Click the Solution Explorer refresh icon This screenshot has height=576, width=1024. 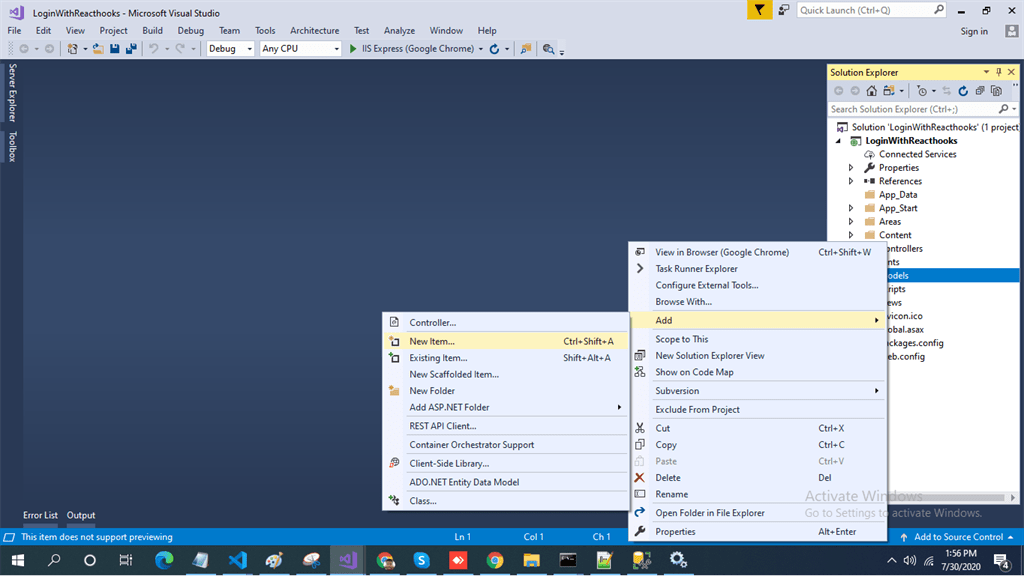[x=963, y=91]
